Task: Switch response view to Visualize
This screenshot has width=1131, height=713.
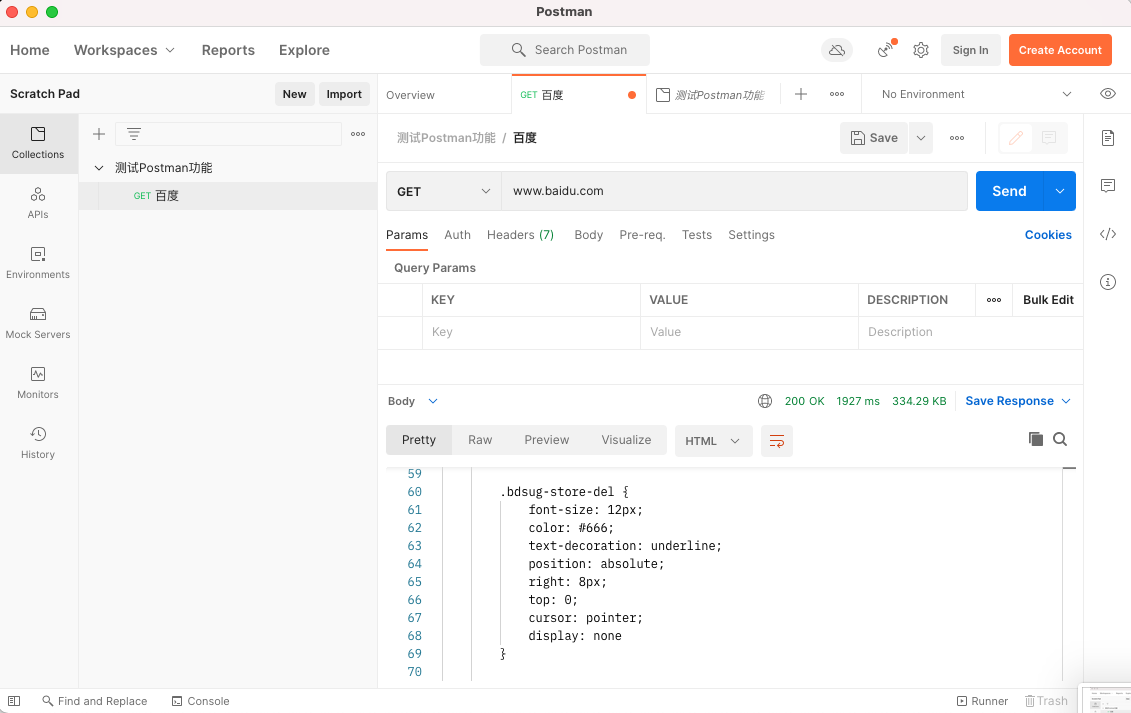Action: coord(626,439)
